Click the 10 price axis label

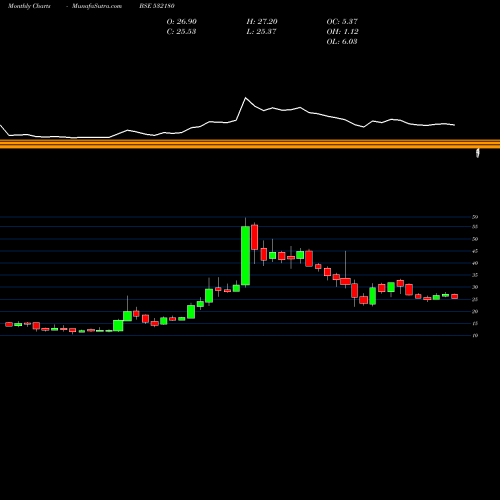coord(475,335)
